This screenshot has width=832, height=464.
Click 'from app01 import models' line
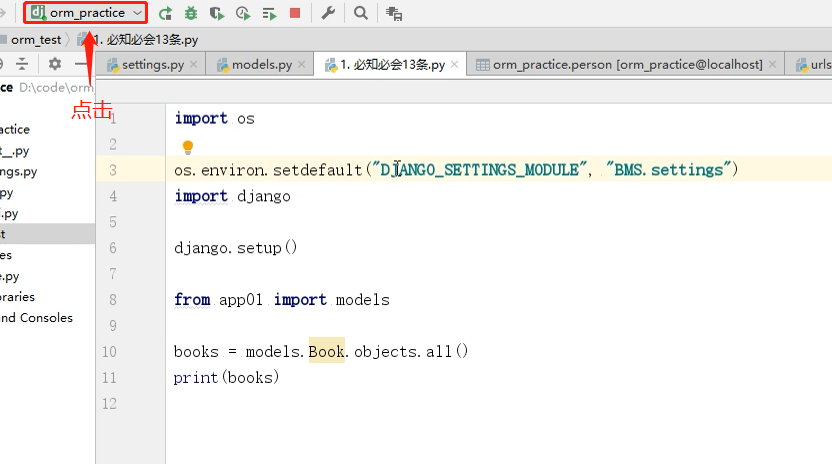click(x=282, y=300)
